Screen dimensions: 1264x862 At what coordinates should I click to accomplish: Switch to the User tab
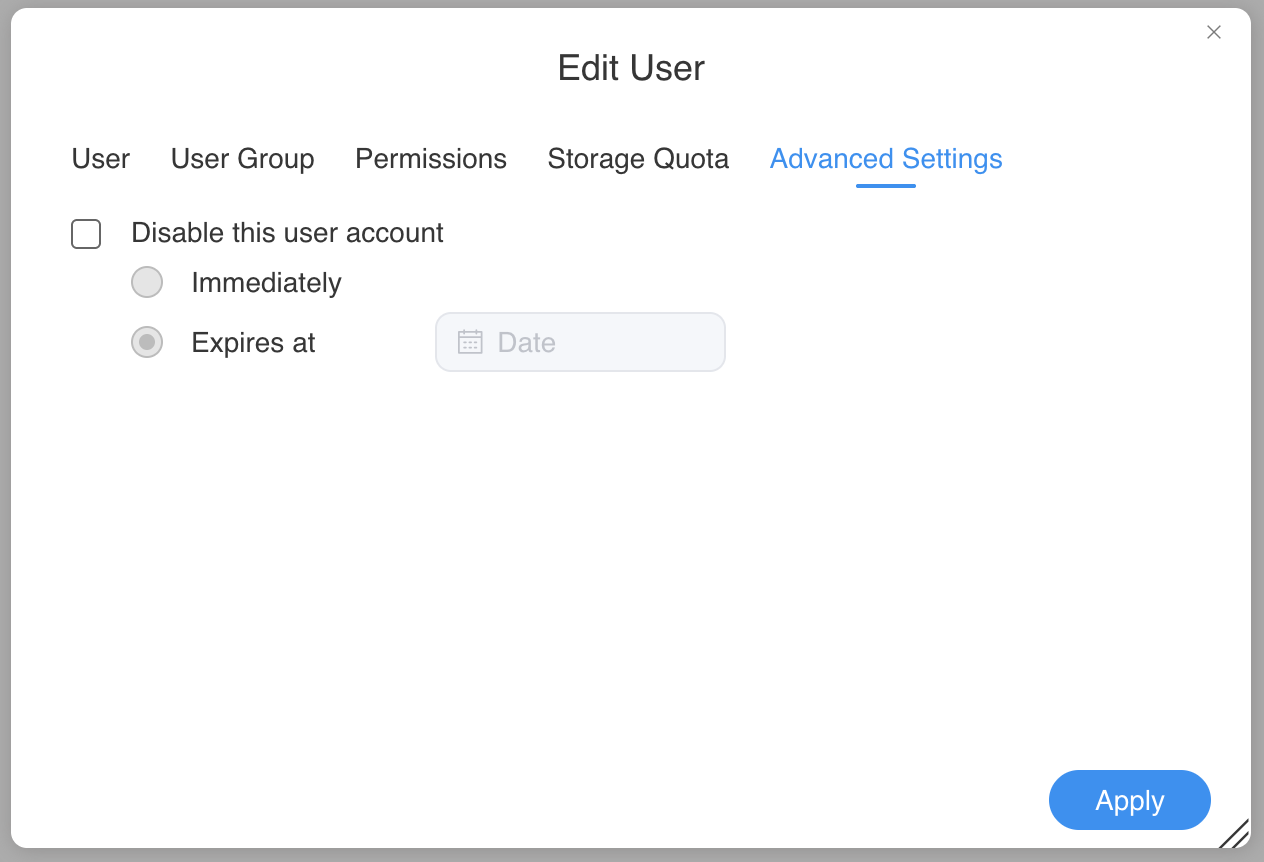click(101, 159)
